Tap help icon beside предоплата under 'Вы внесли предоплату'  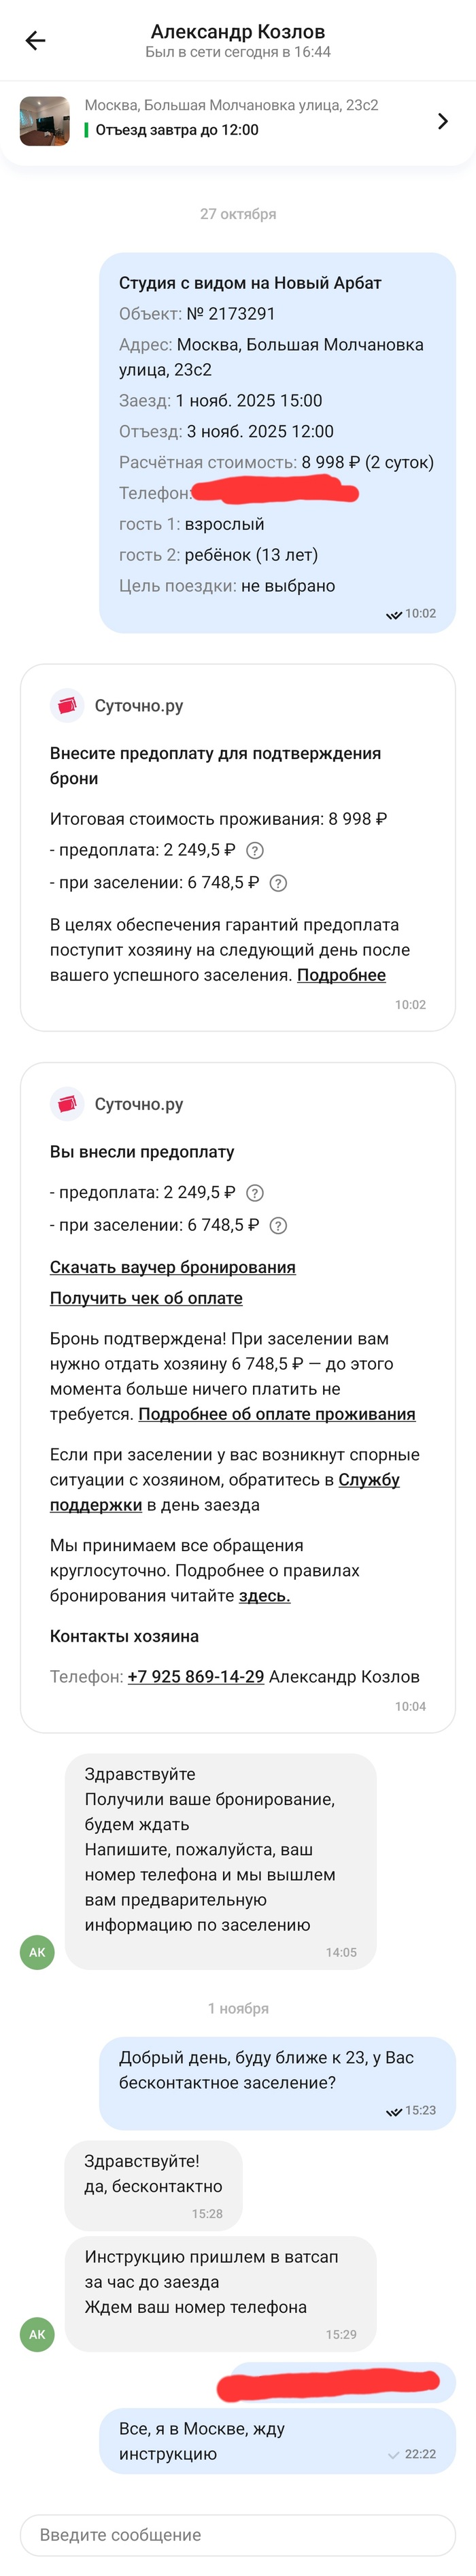[x=255, y=1193]
